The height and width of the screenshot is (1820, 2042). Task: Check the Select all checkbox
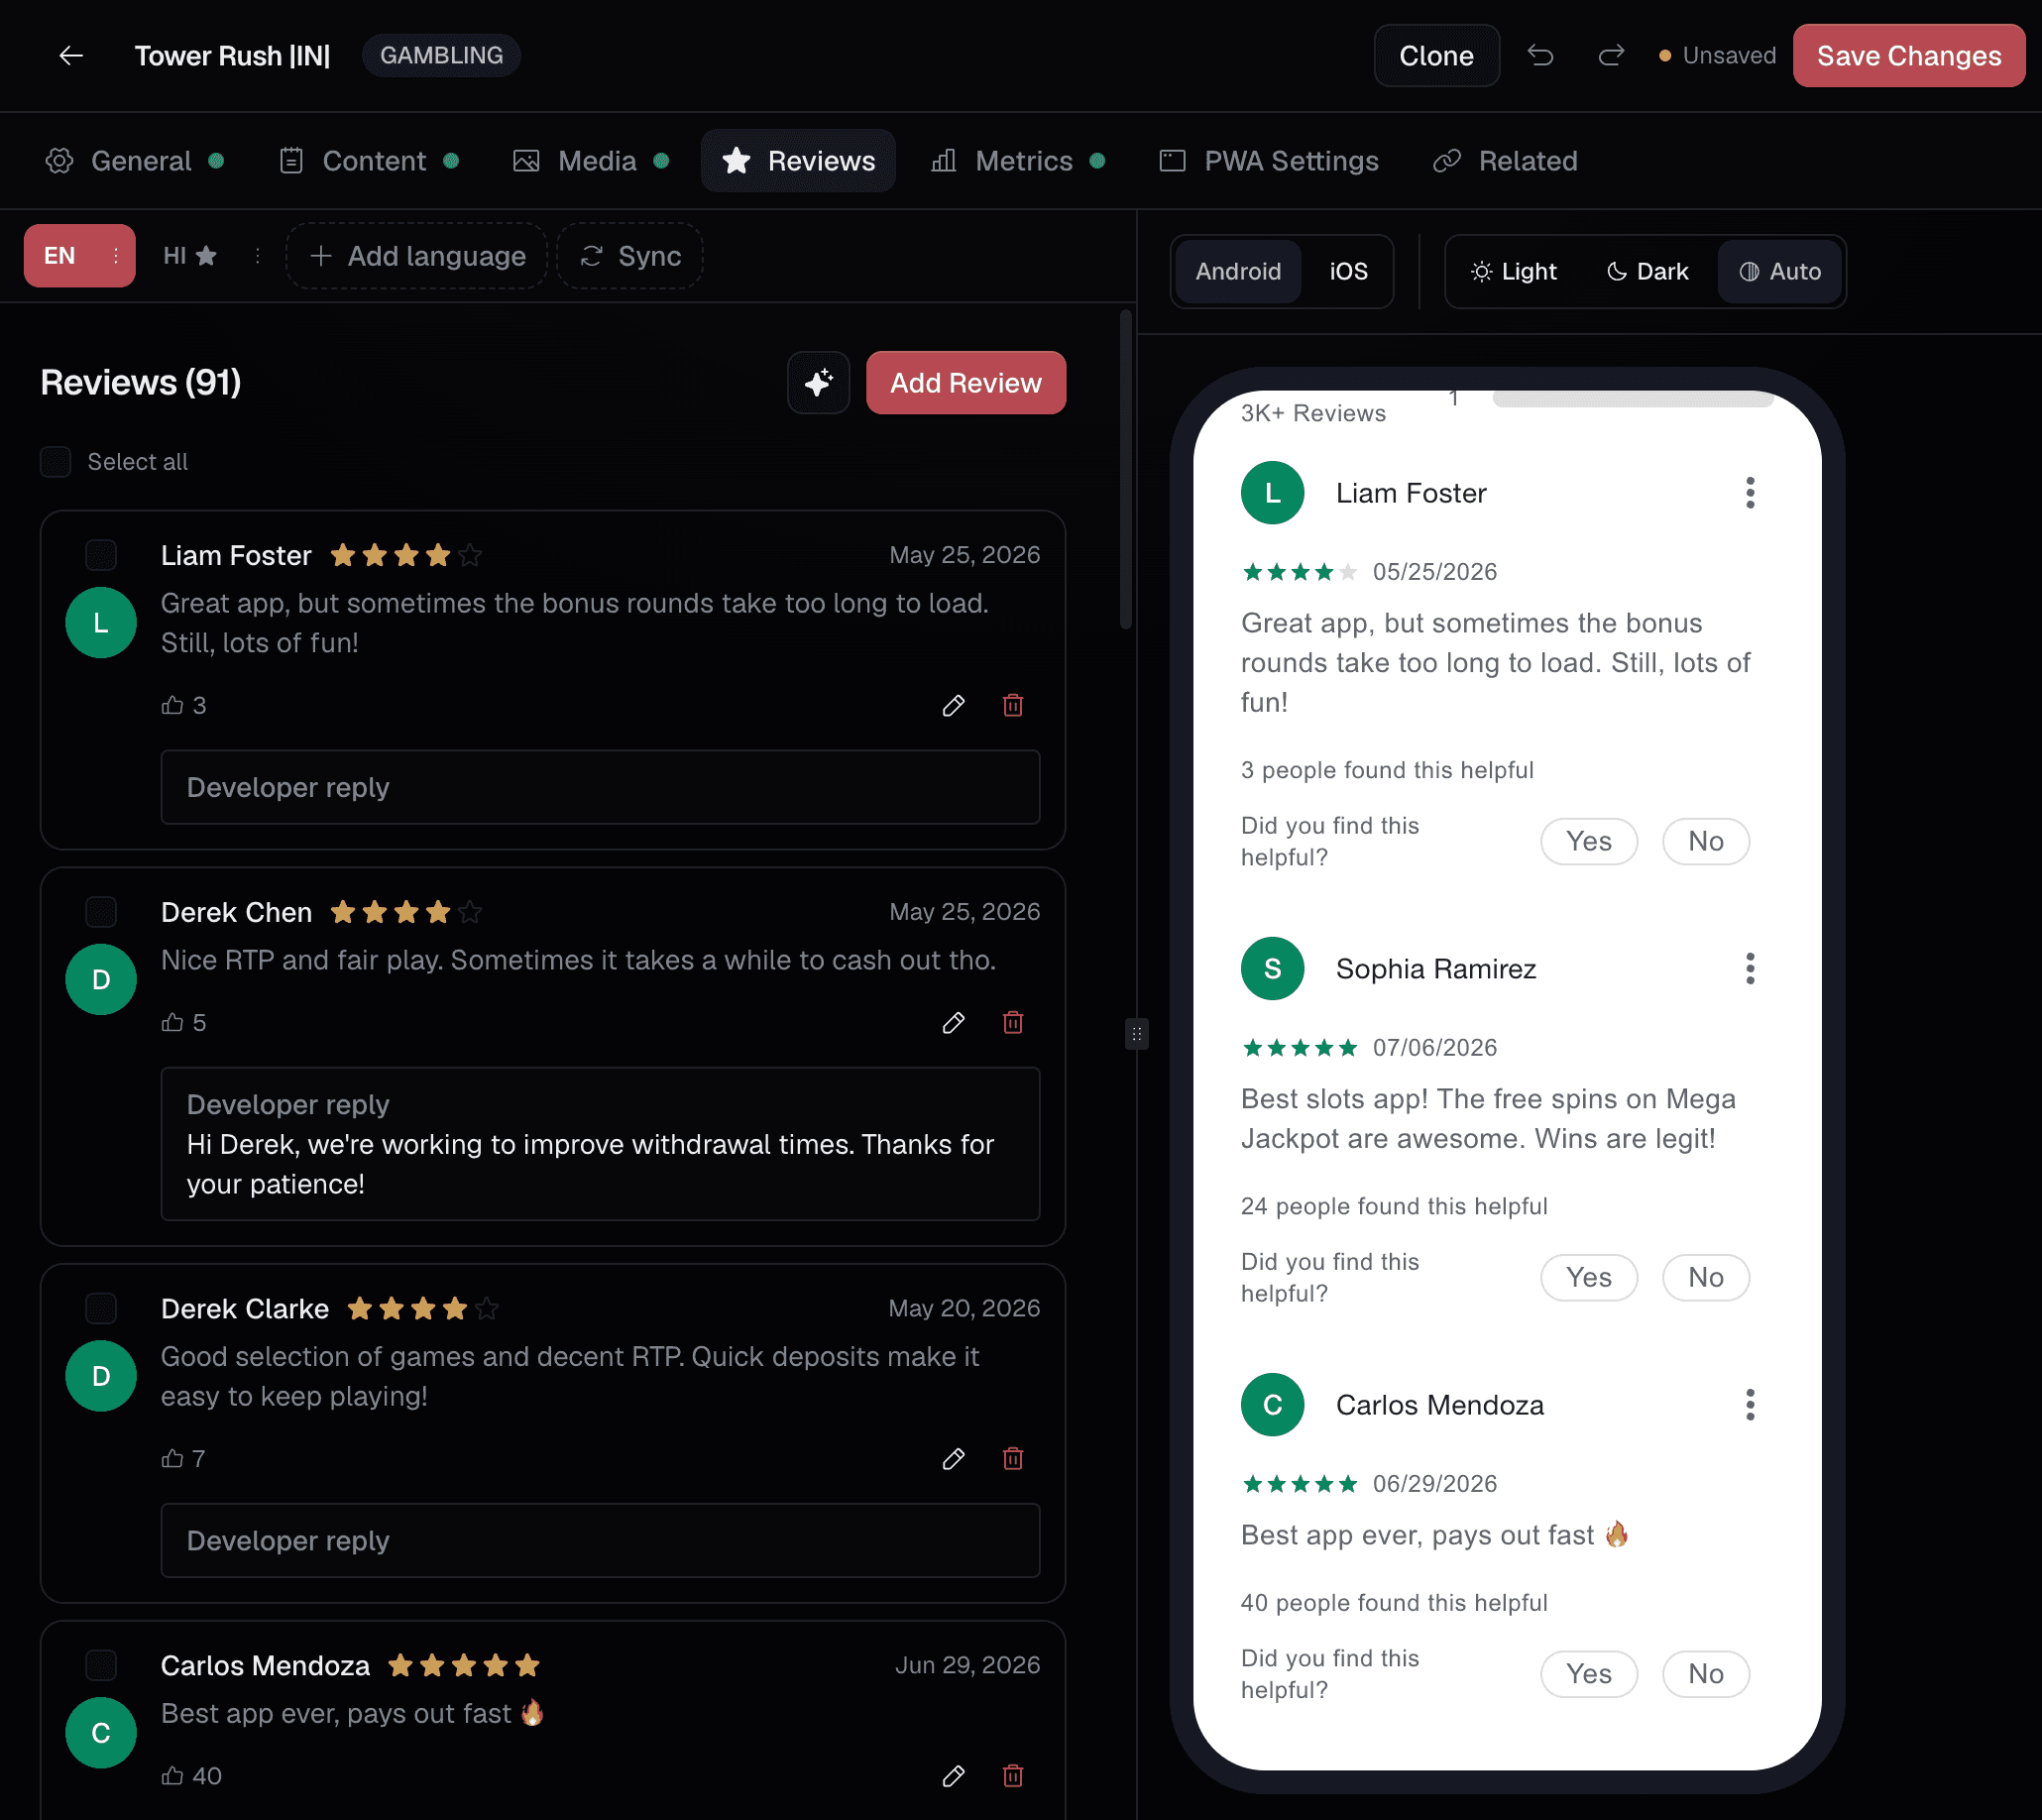coord(56,462)
